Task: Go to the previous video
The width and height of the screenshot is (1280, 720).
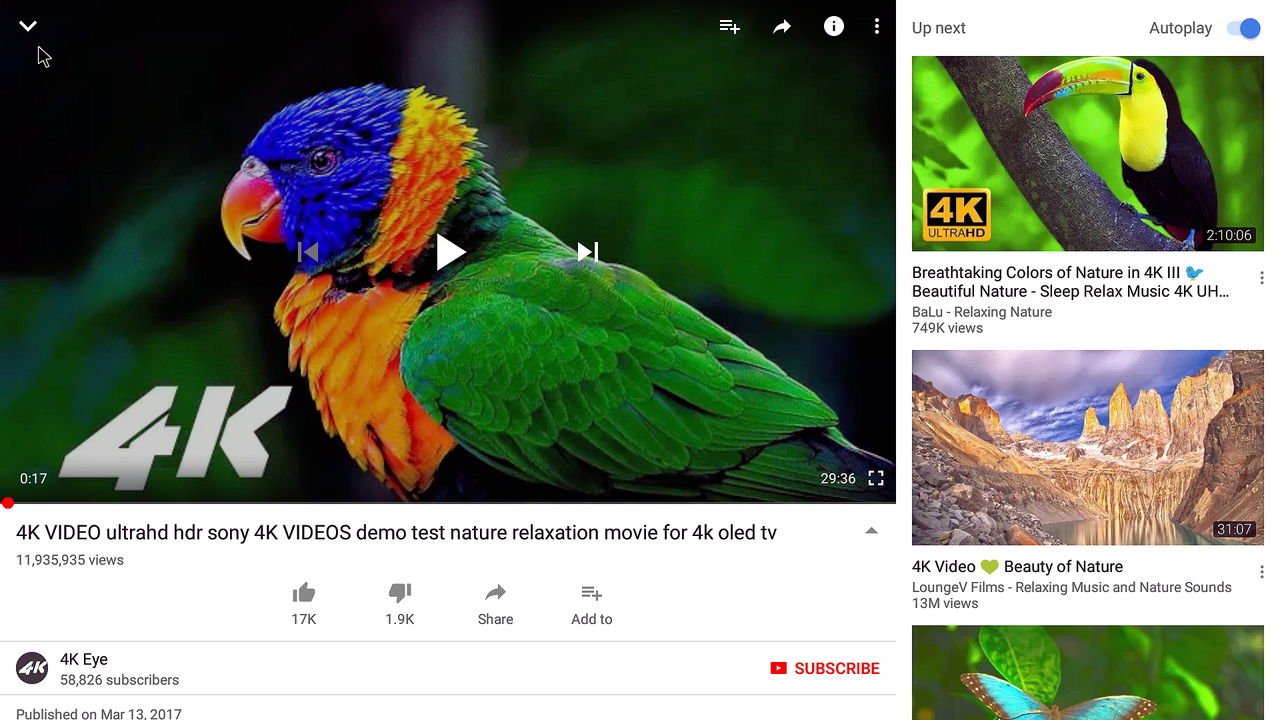Action: tap(308, 252)
